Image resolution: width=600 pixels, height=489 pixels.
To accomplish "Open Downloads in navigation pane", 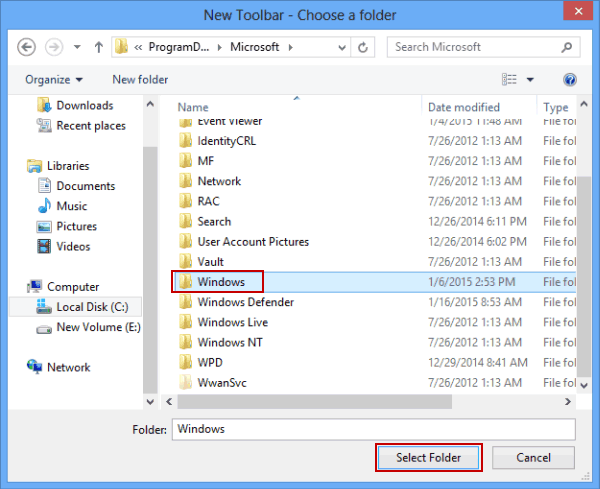I will [75, 105].
